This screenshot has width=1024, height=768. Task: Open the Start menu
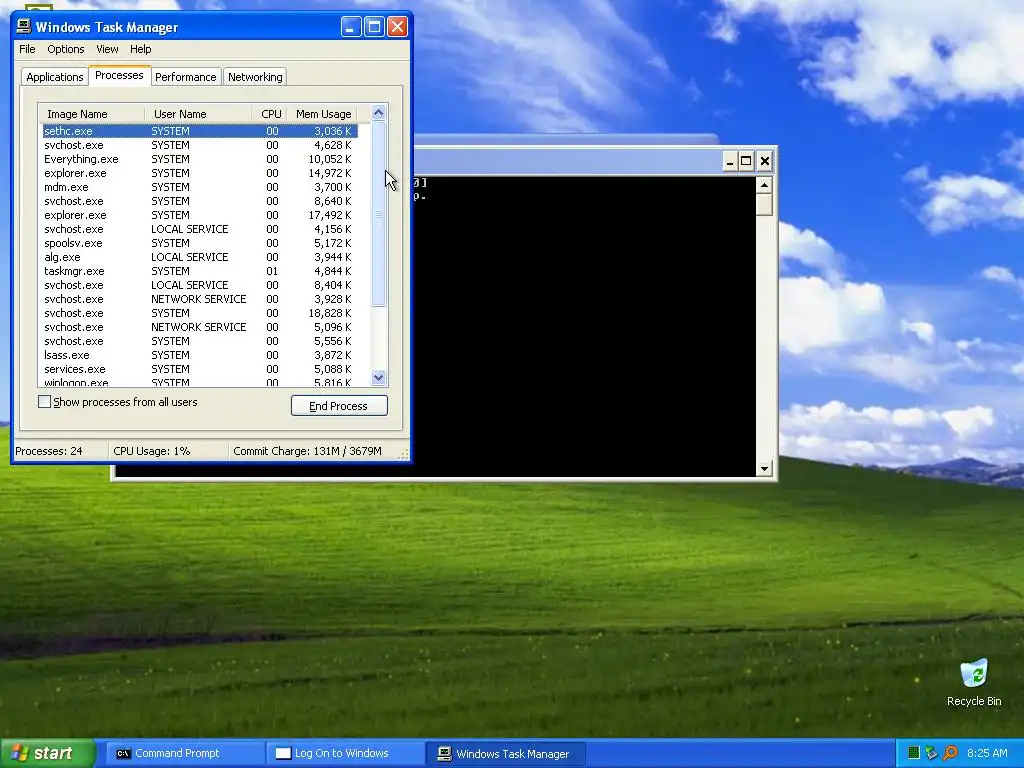[47, 753]
